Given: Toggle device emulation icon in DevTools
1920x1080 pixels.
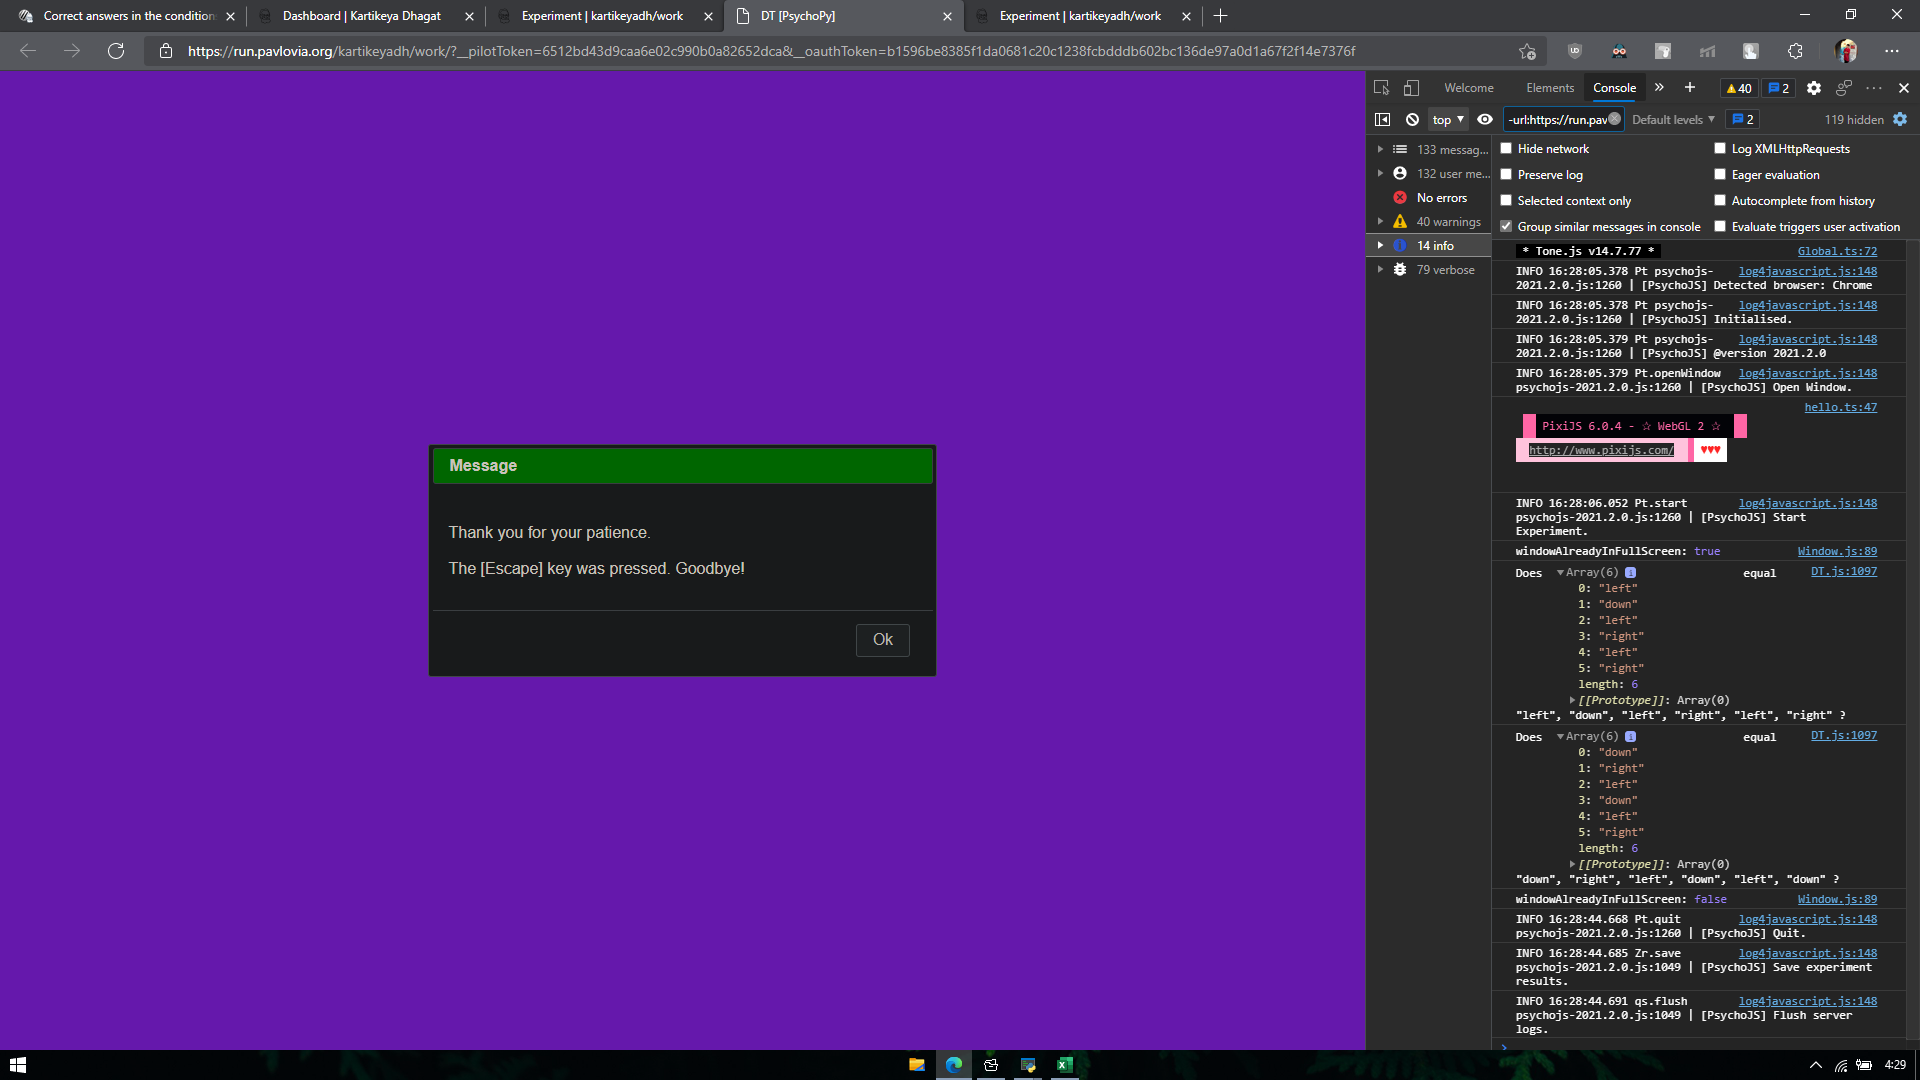Looking at the screenshot, I should click(x=1411, y=88).
